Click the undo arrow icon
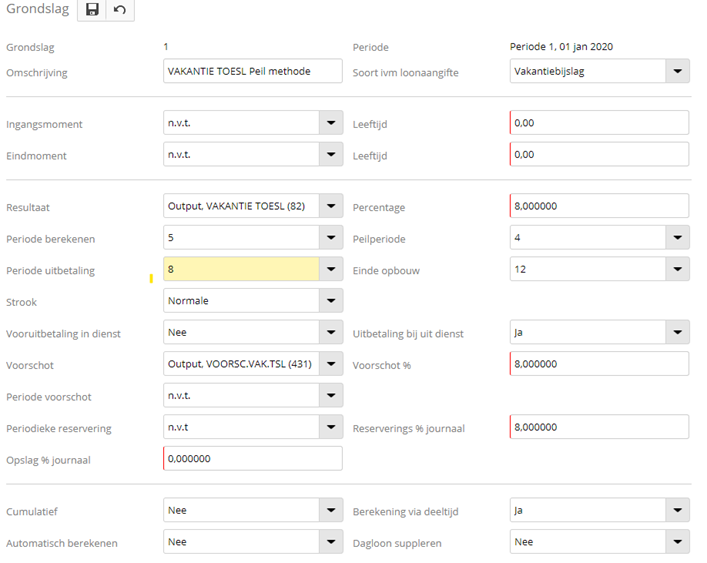 120,9
